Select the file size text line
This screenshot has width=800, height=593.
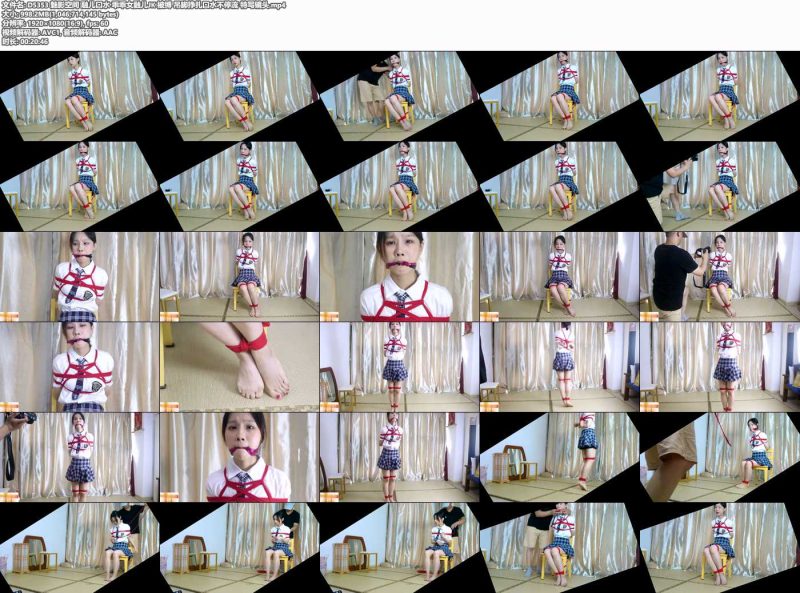coord(61,14)
